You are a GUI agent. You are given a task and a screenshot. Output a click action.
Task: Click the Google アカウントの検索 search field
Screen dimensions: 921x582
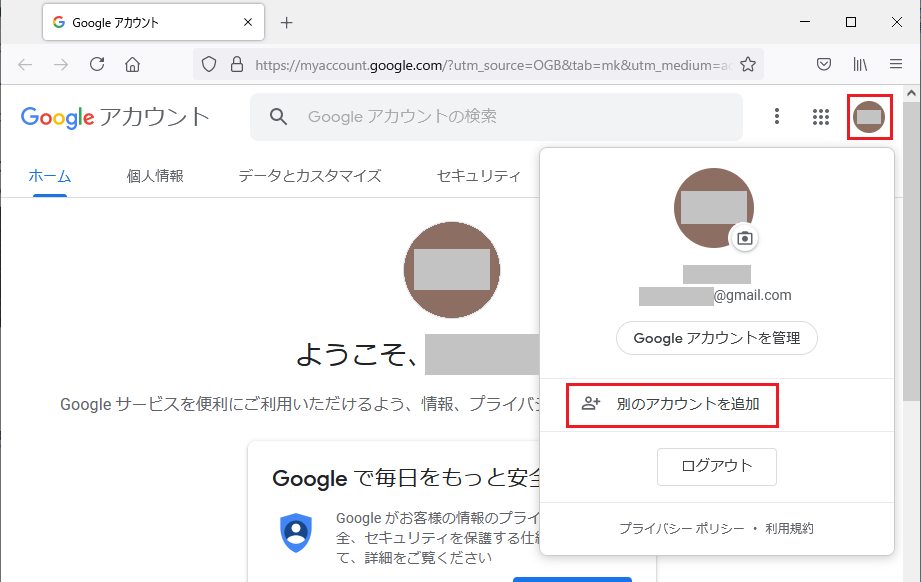tap(500, 117)
